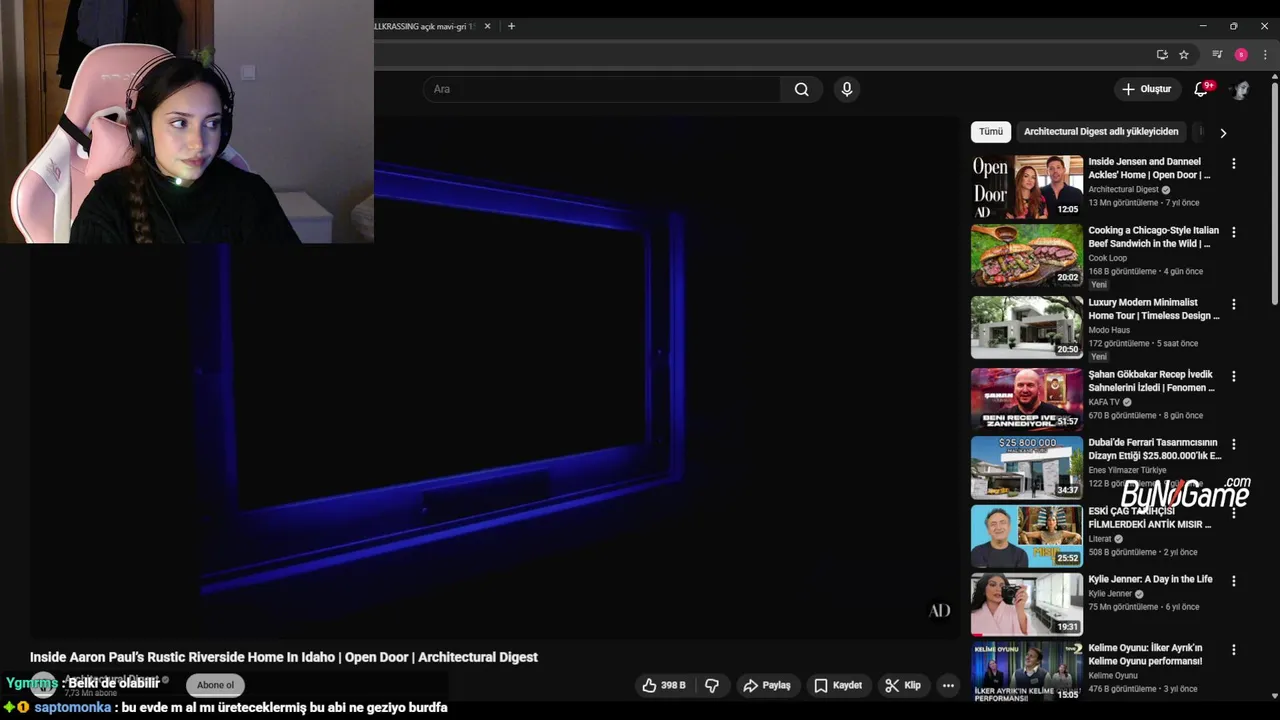
Task: Open options for Kelime Oyunu video
Action: pos(1233,649)
